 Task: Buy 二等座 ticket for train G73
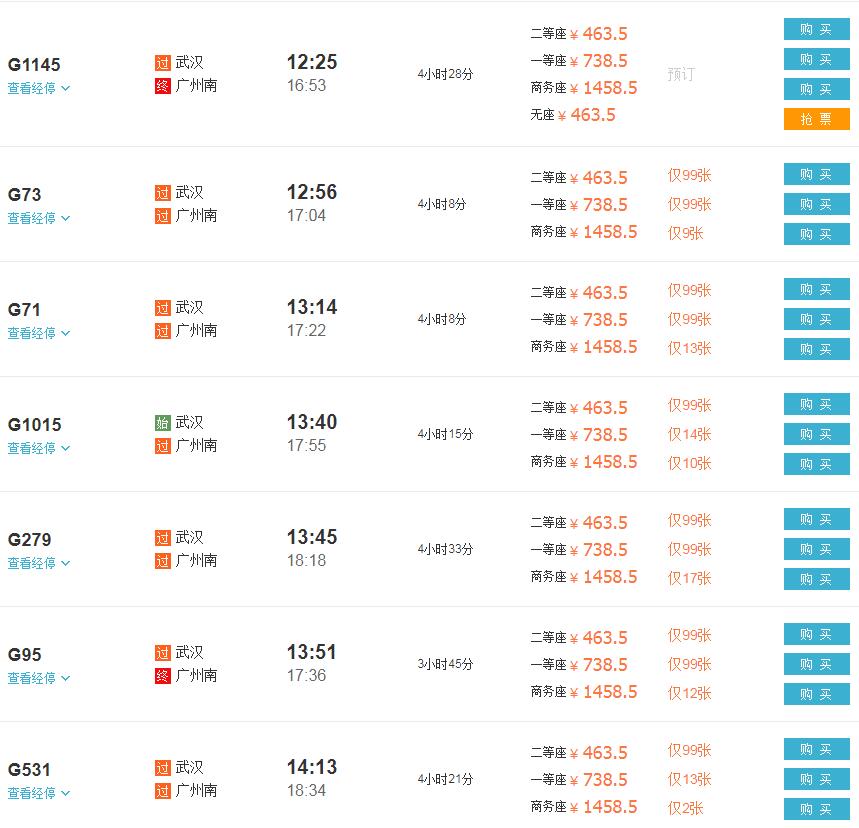click(x=816, y=174)
